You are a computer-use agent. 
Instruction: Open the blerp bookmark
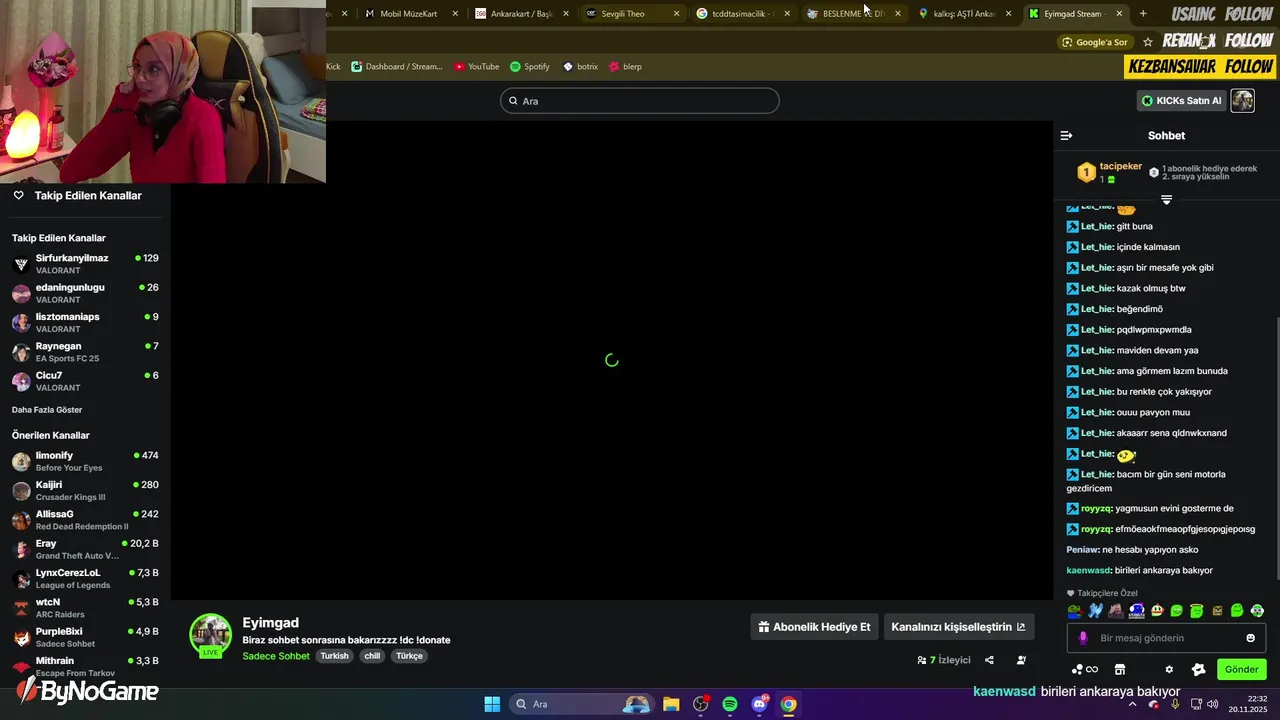tap(625, 67)
